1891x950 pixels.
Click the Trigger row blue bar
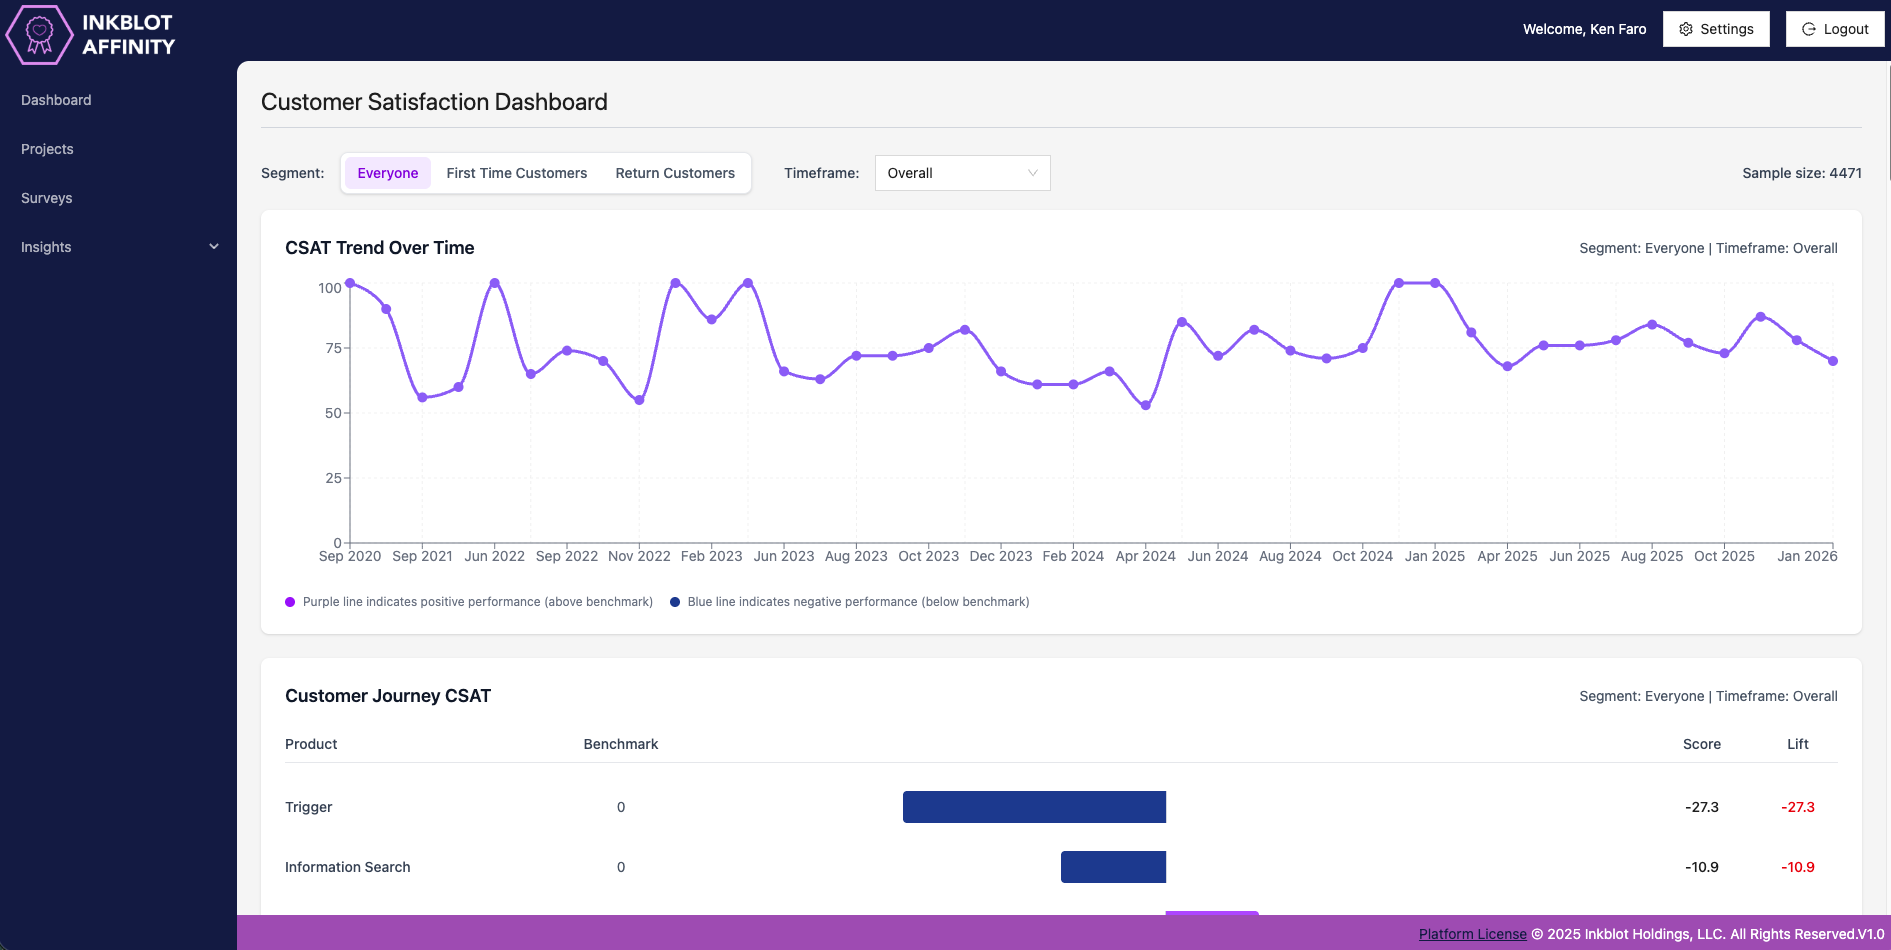(1034, 807)
